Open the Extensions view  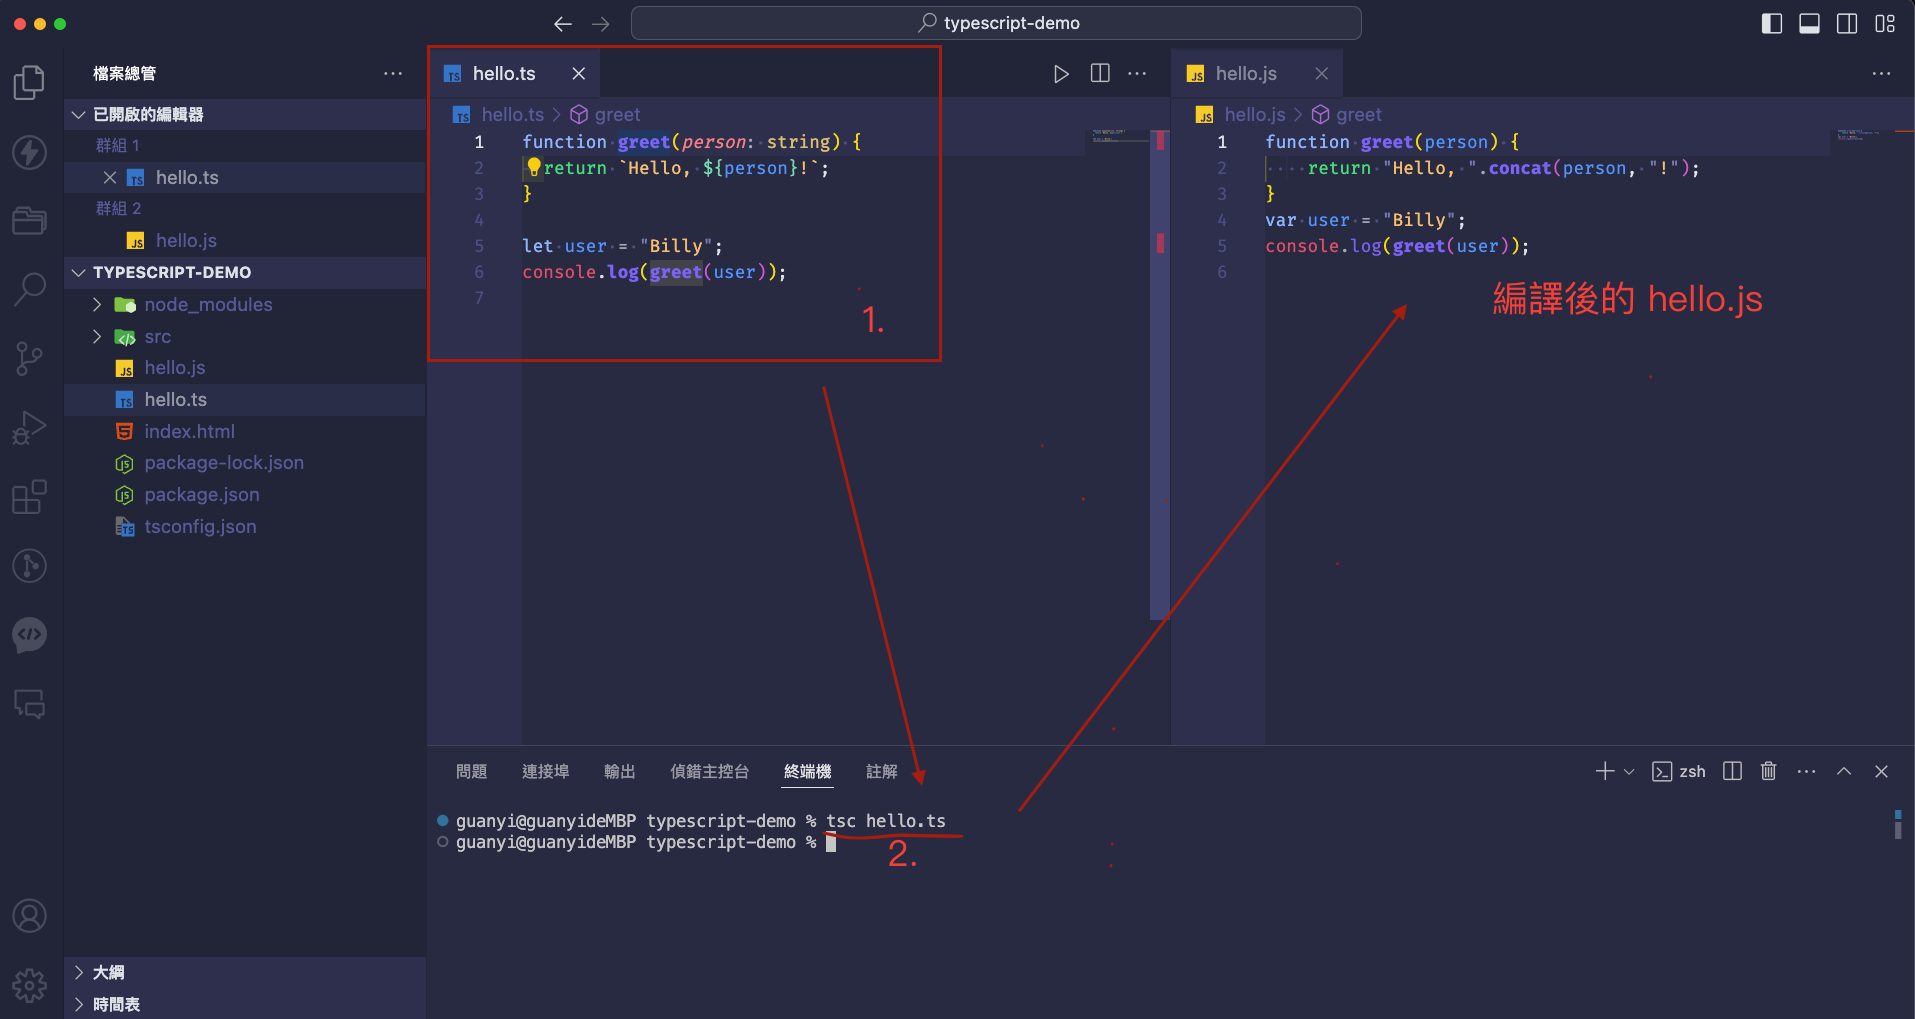click(x=30, y=496)
